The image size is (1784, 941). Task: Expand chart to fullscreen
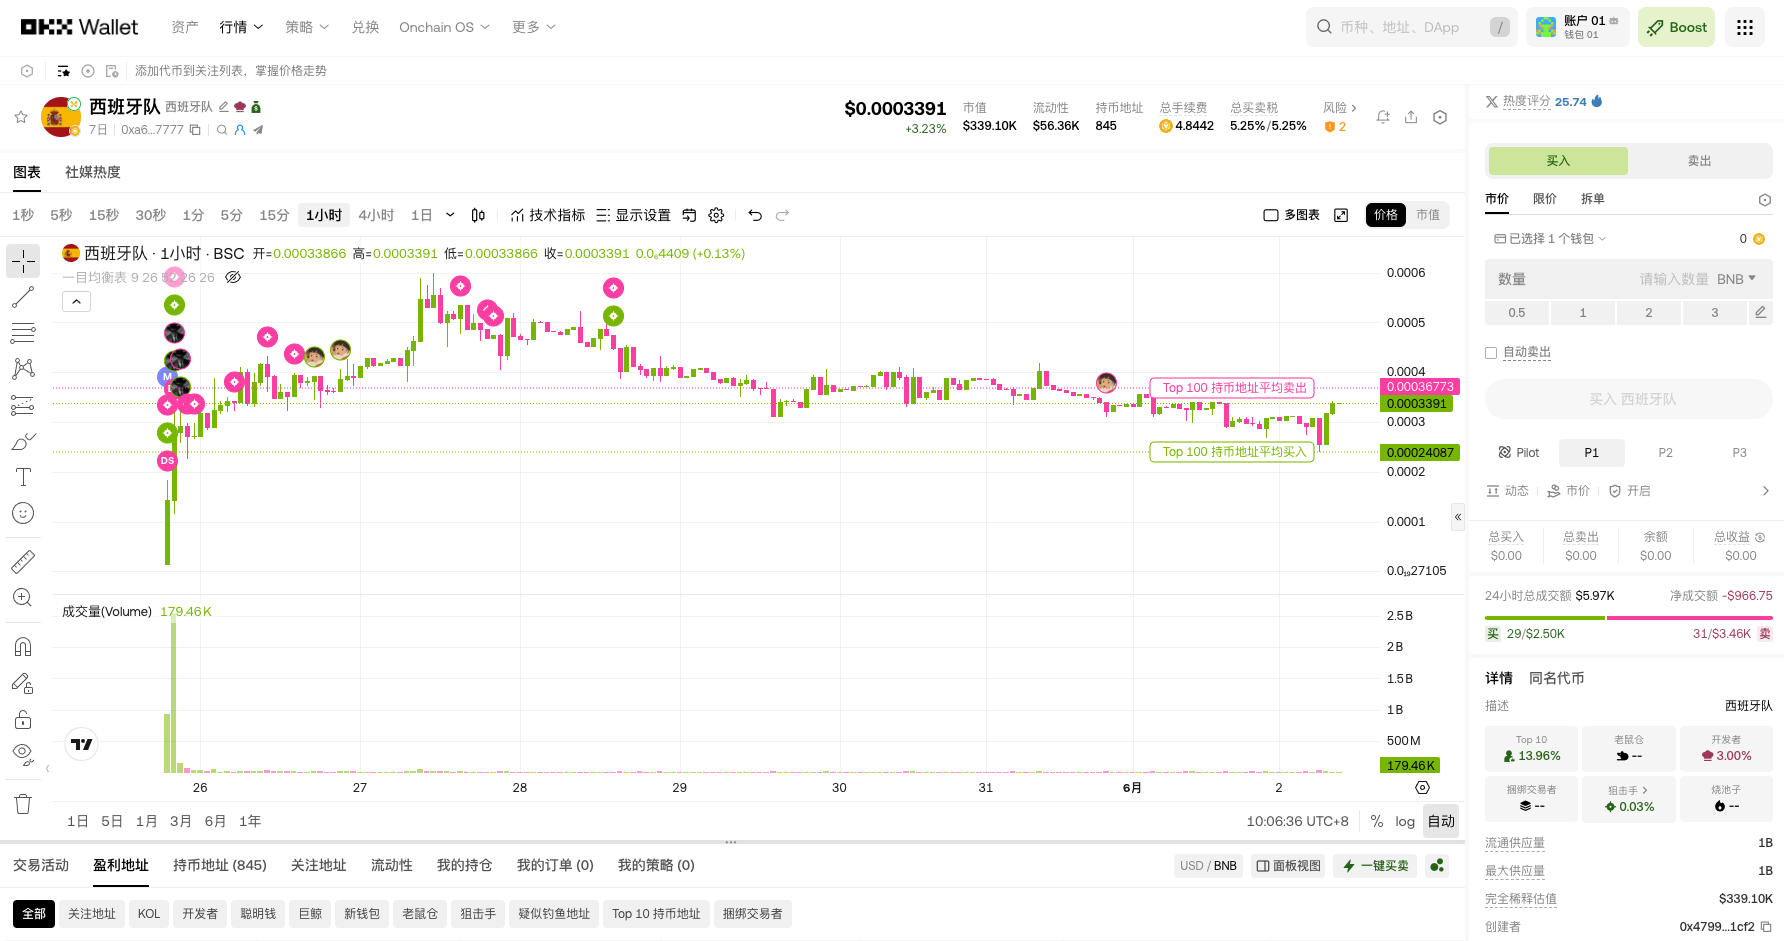1341,215
